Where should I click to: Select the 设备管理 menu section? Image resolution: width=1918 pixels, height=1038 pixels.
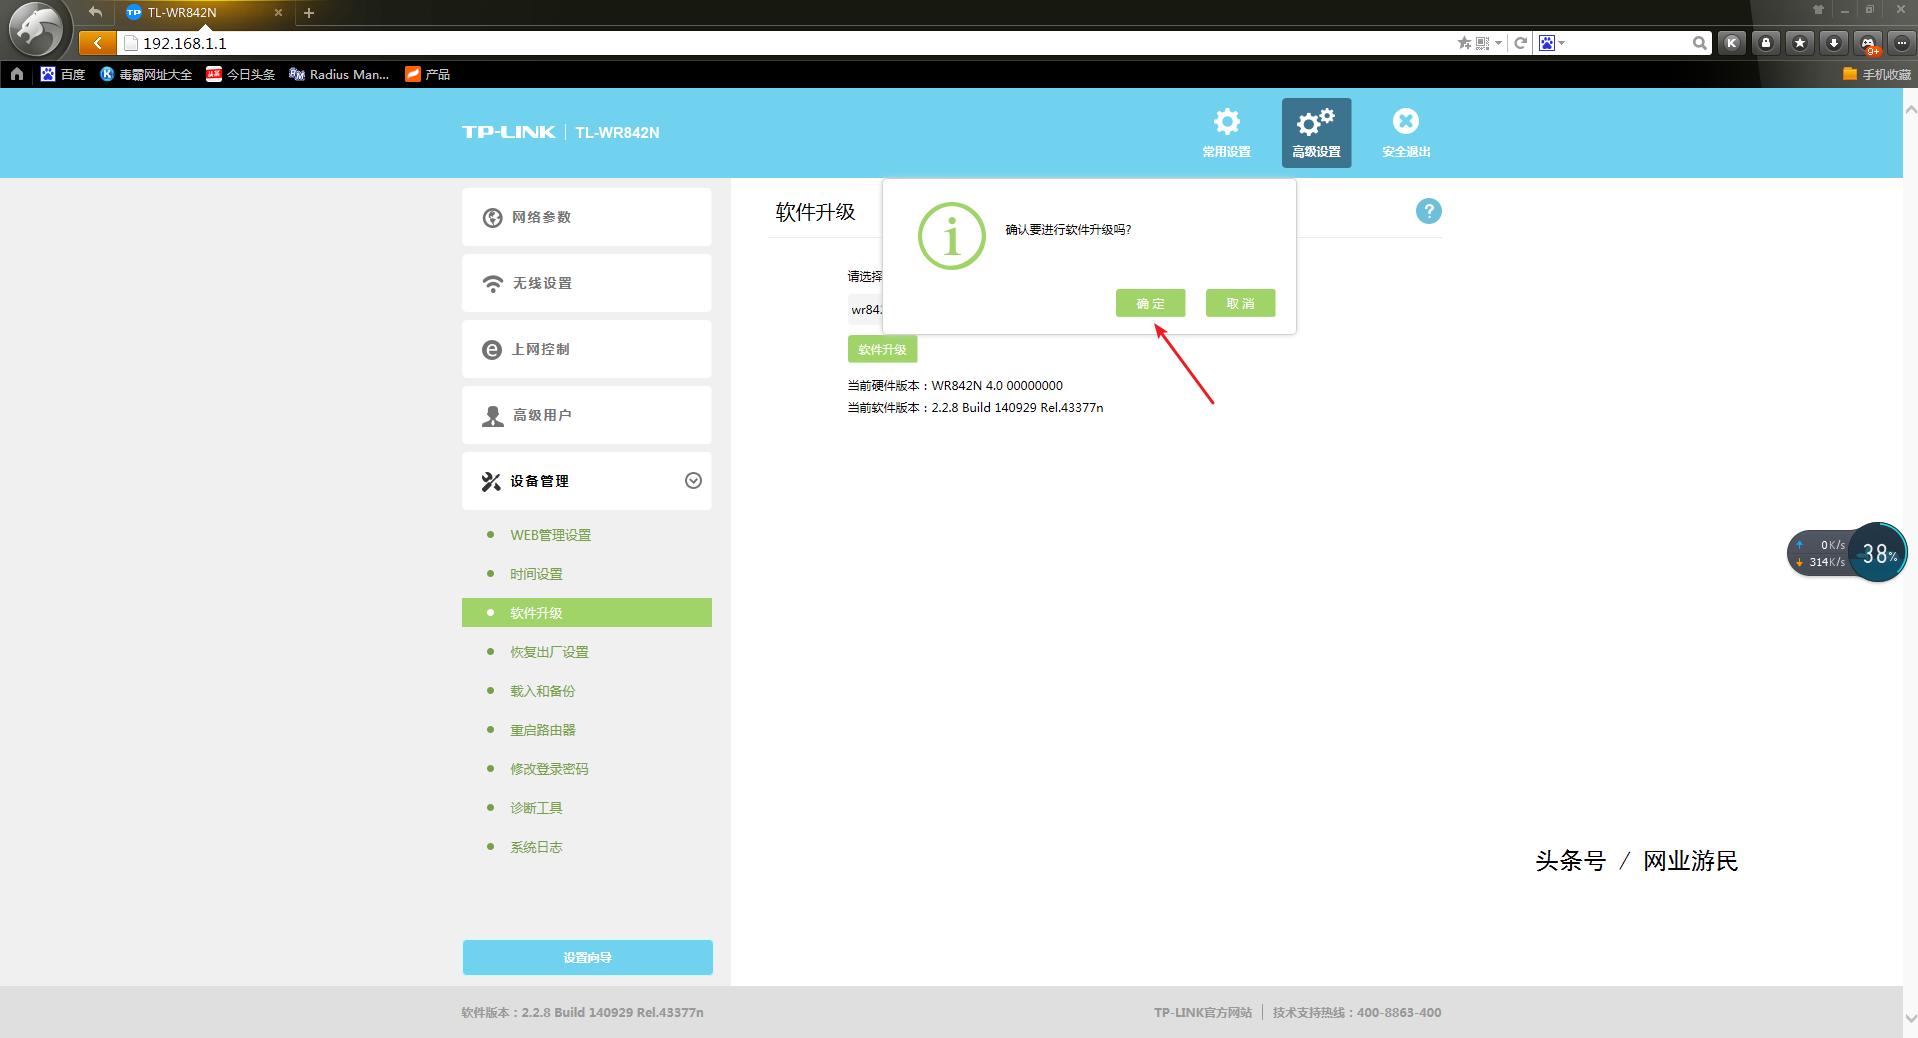tap(587, 481)
